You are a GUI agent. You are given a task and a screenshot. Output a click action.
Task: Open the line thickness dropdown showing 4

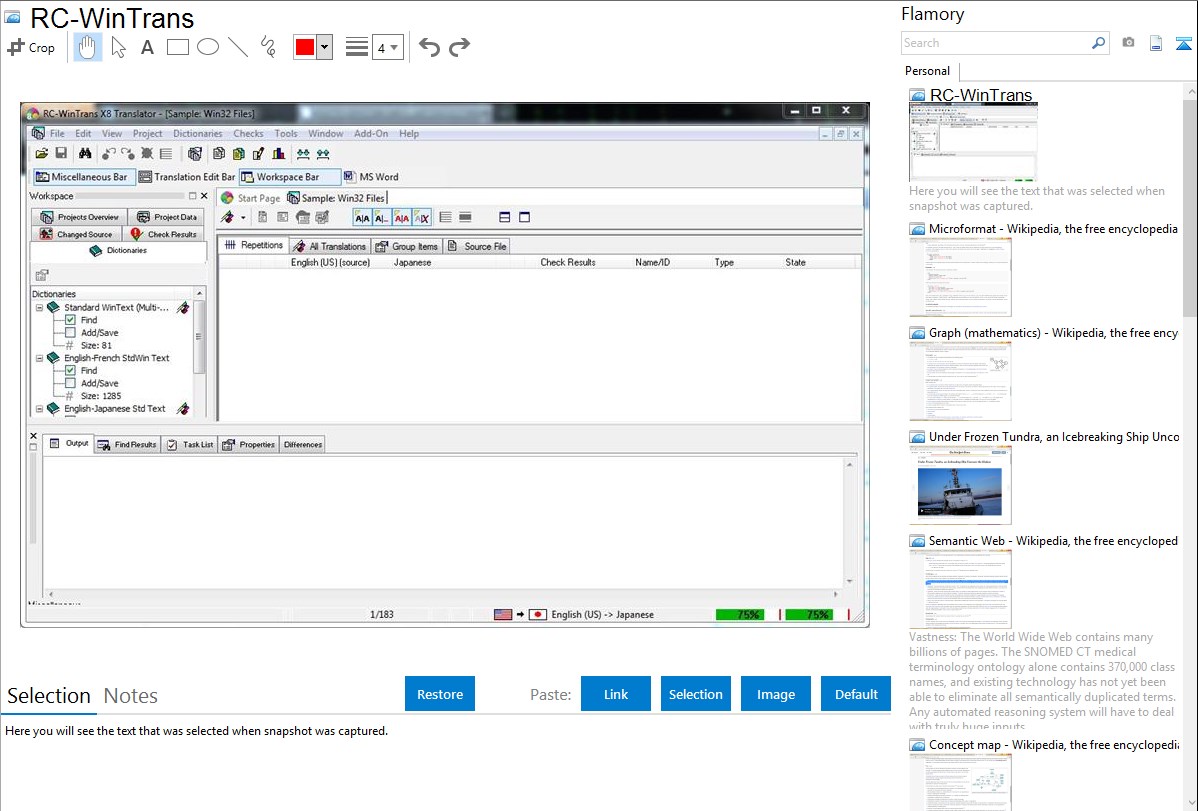(387, 47)
